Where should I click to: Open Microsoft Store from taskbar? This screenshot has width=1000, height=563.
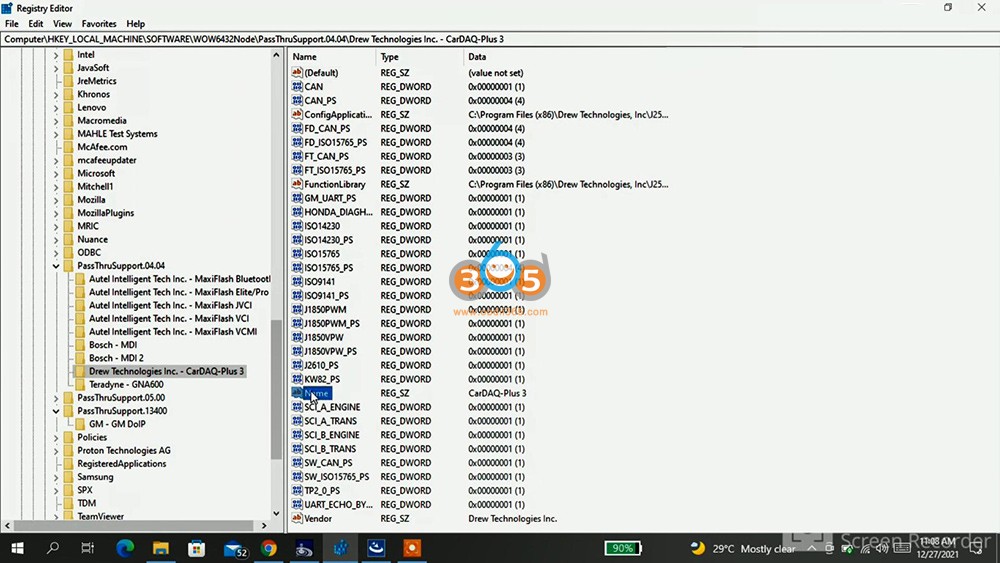pos(196,548)
